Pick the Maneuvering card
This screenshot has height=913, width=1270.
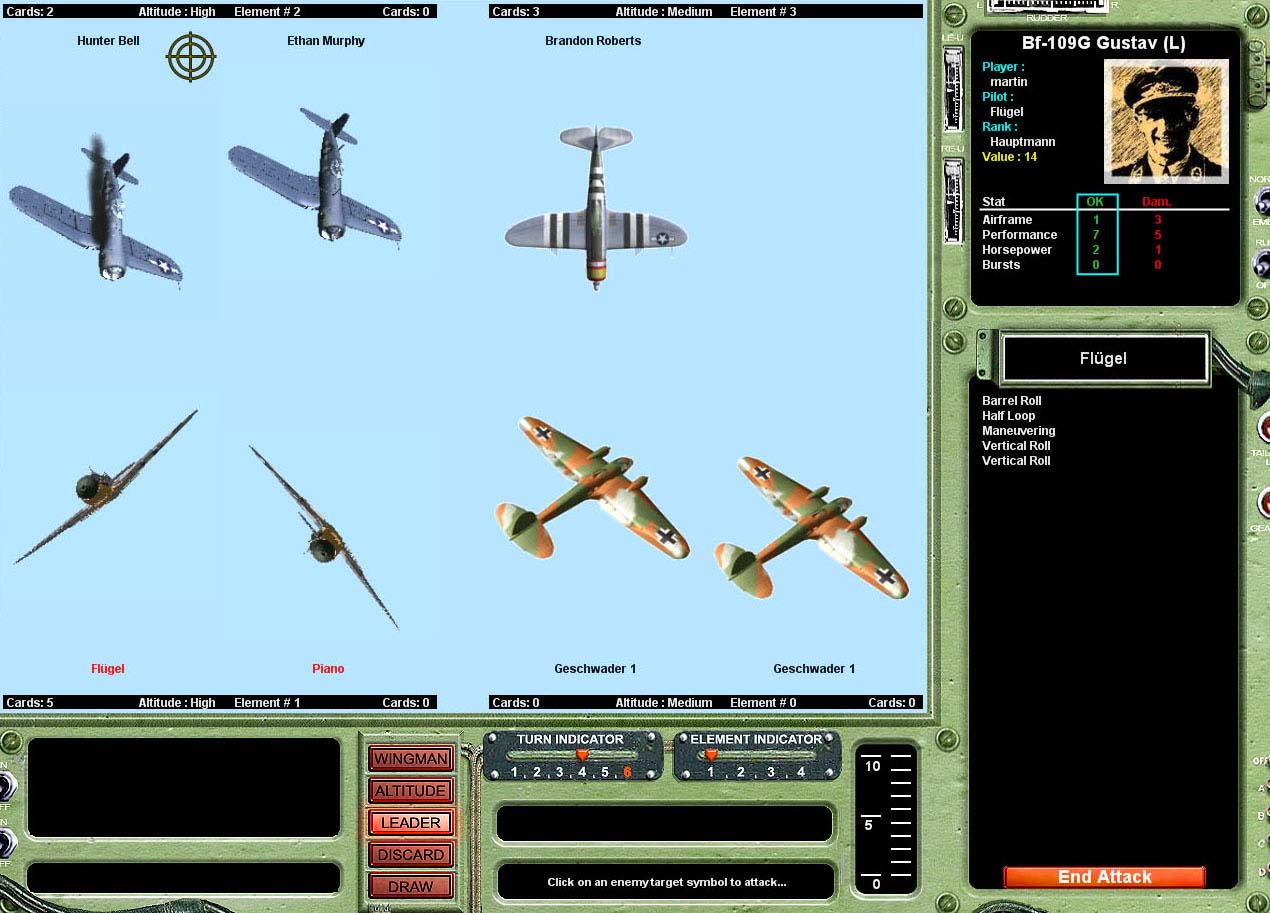pyautogui.click(x=1018, y=431)
